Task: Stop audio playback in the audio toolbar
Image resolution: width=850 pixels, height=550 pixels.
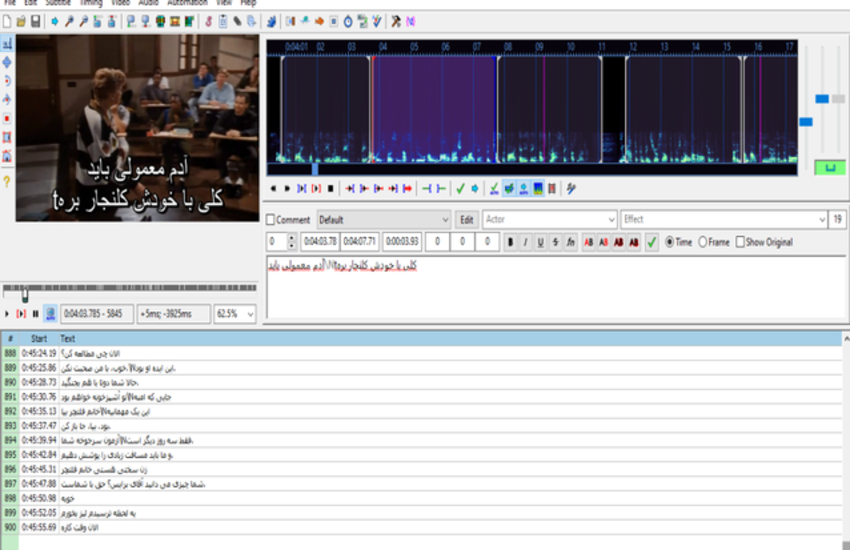Action: click(329, 188)
